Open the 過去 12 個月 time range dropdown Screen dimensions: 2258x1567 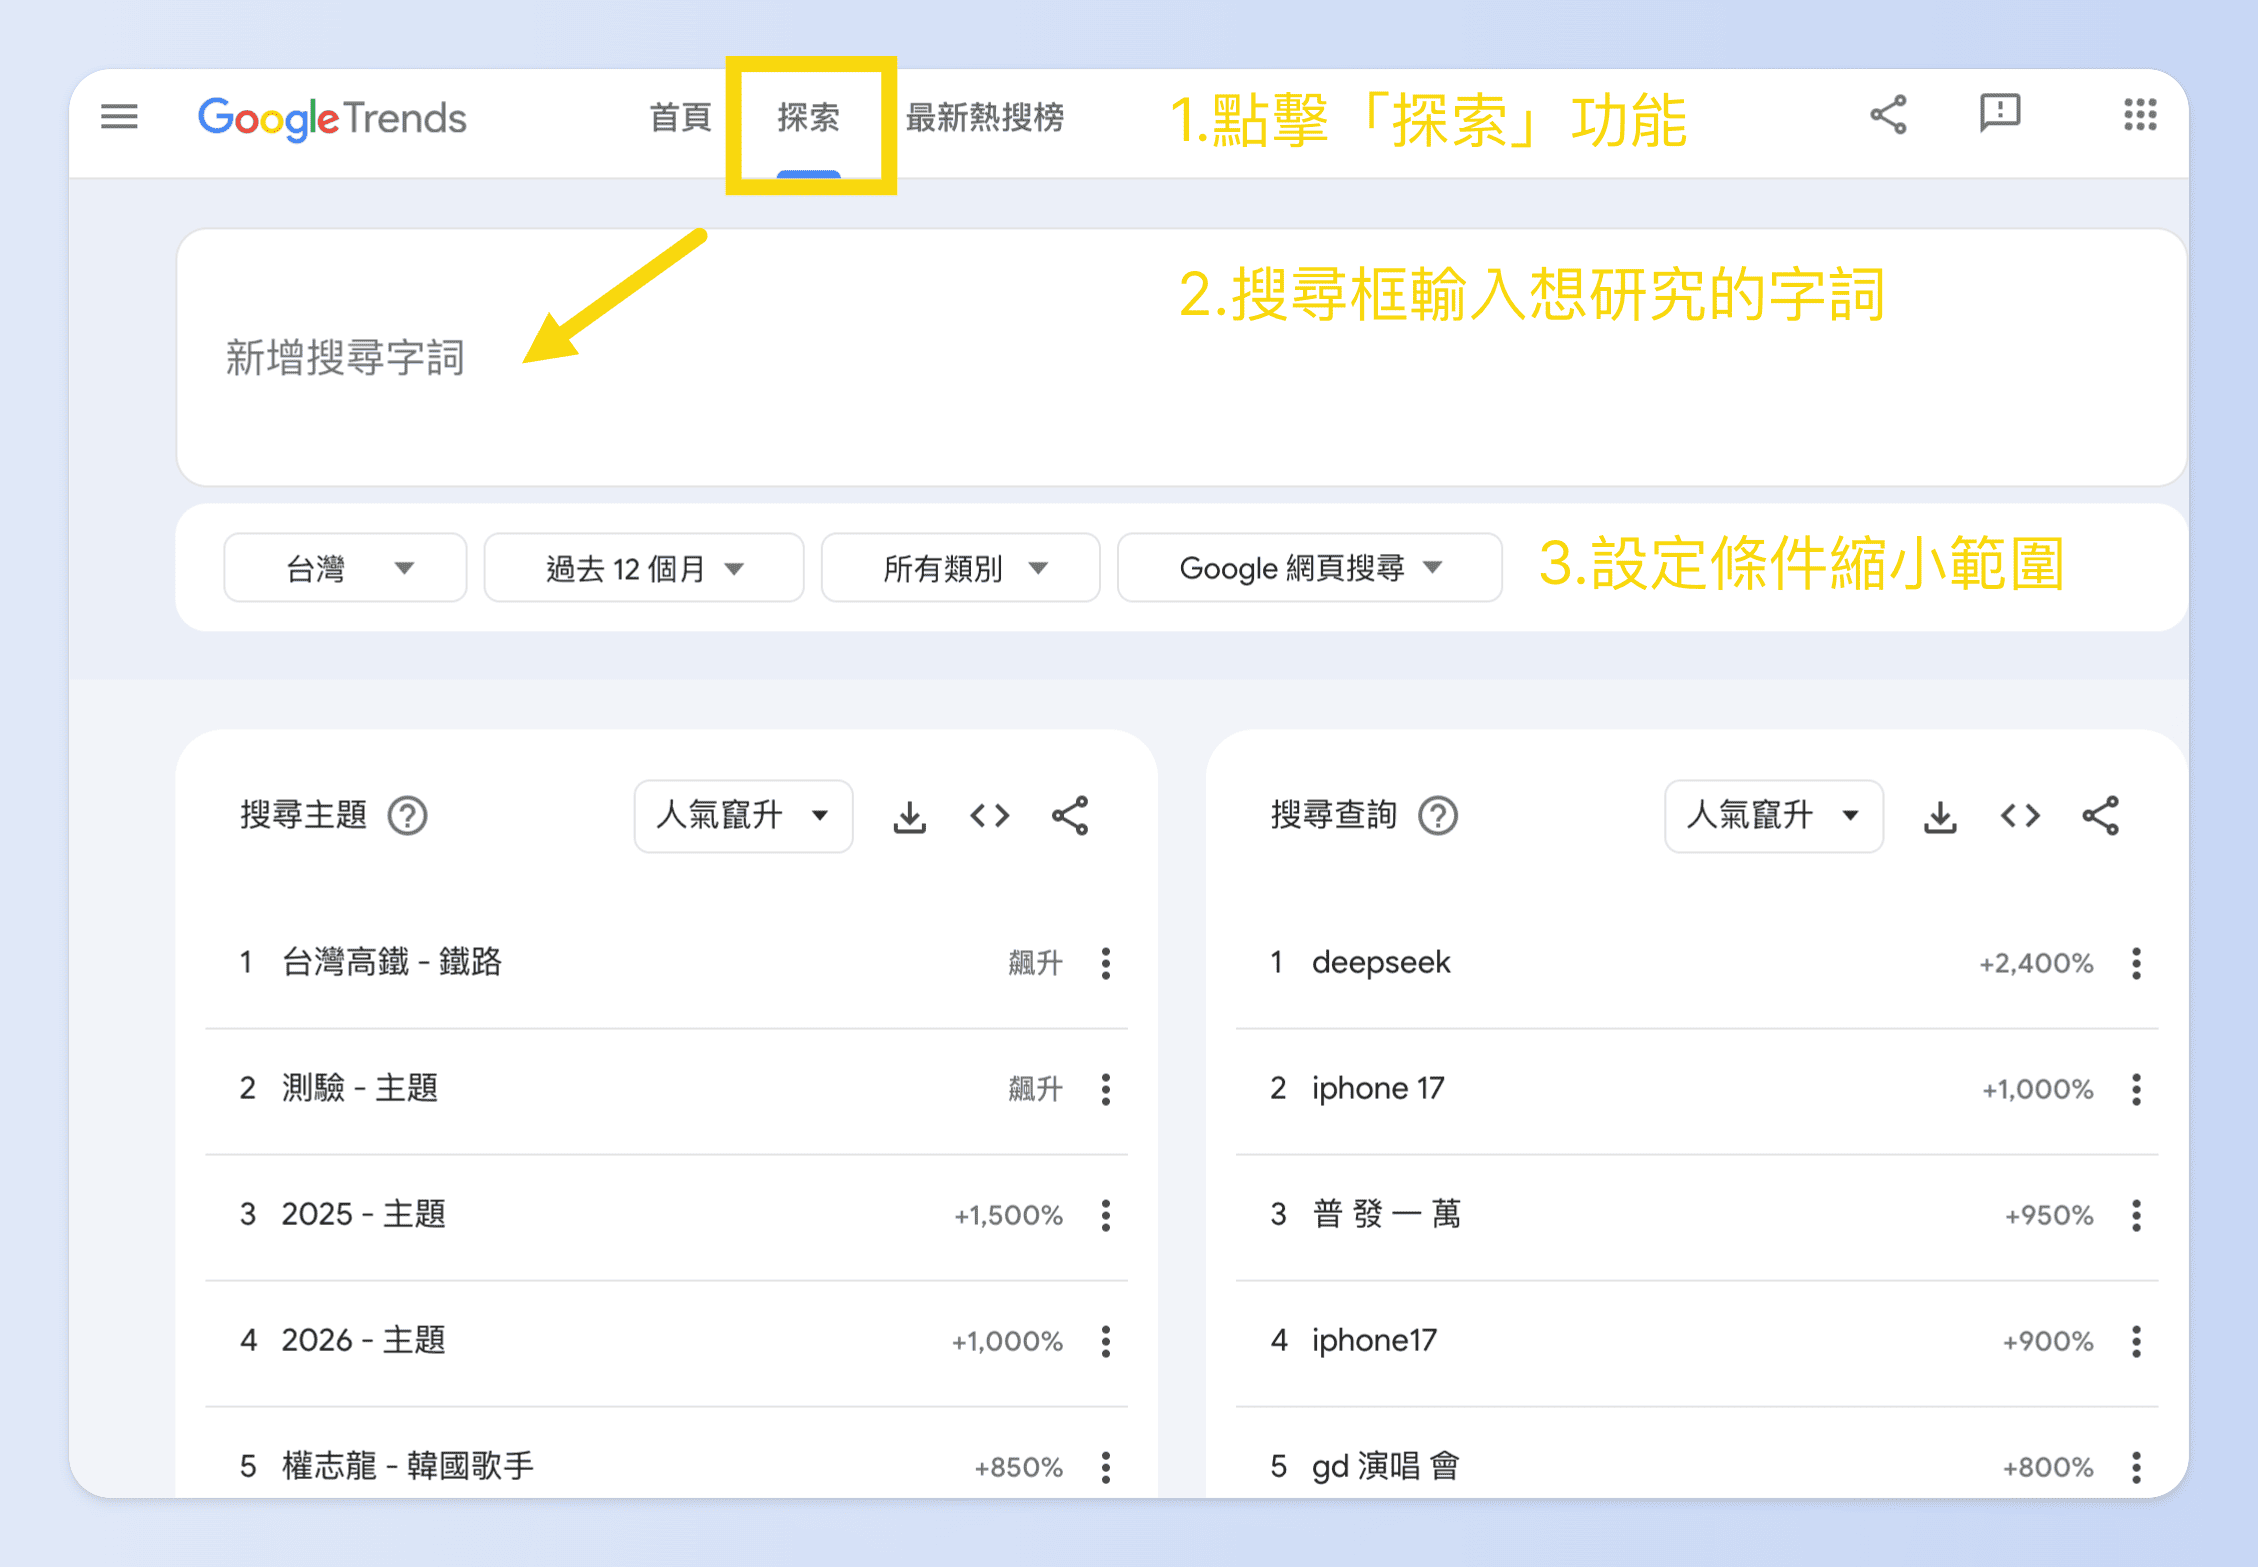pos(643,567)
